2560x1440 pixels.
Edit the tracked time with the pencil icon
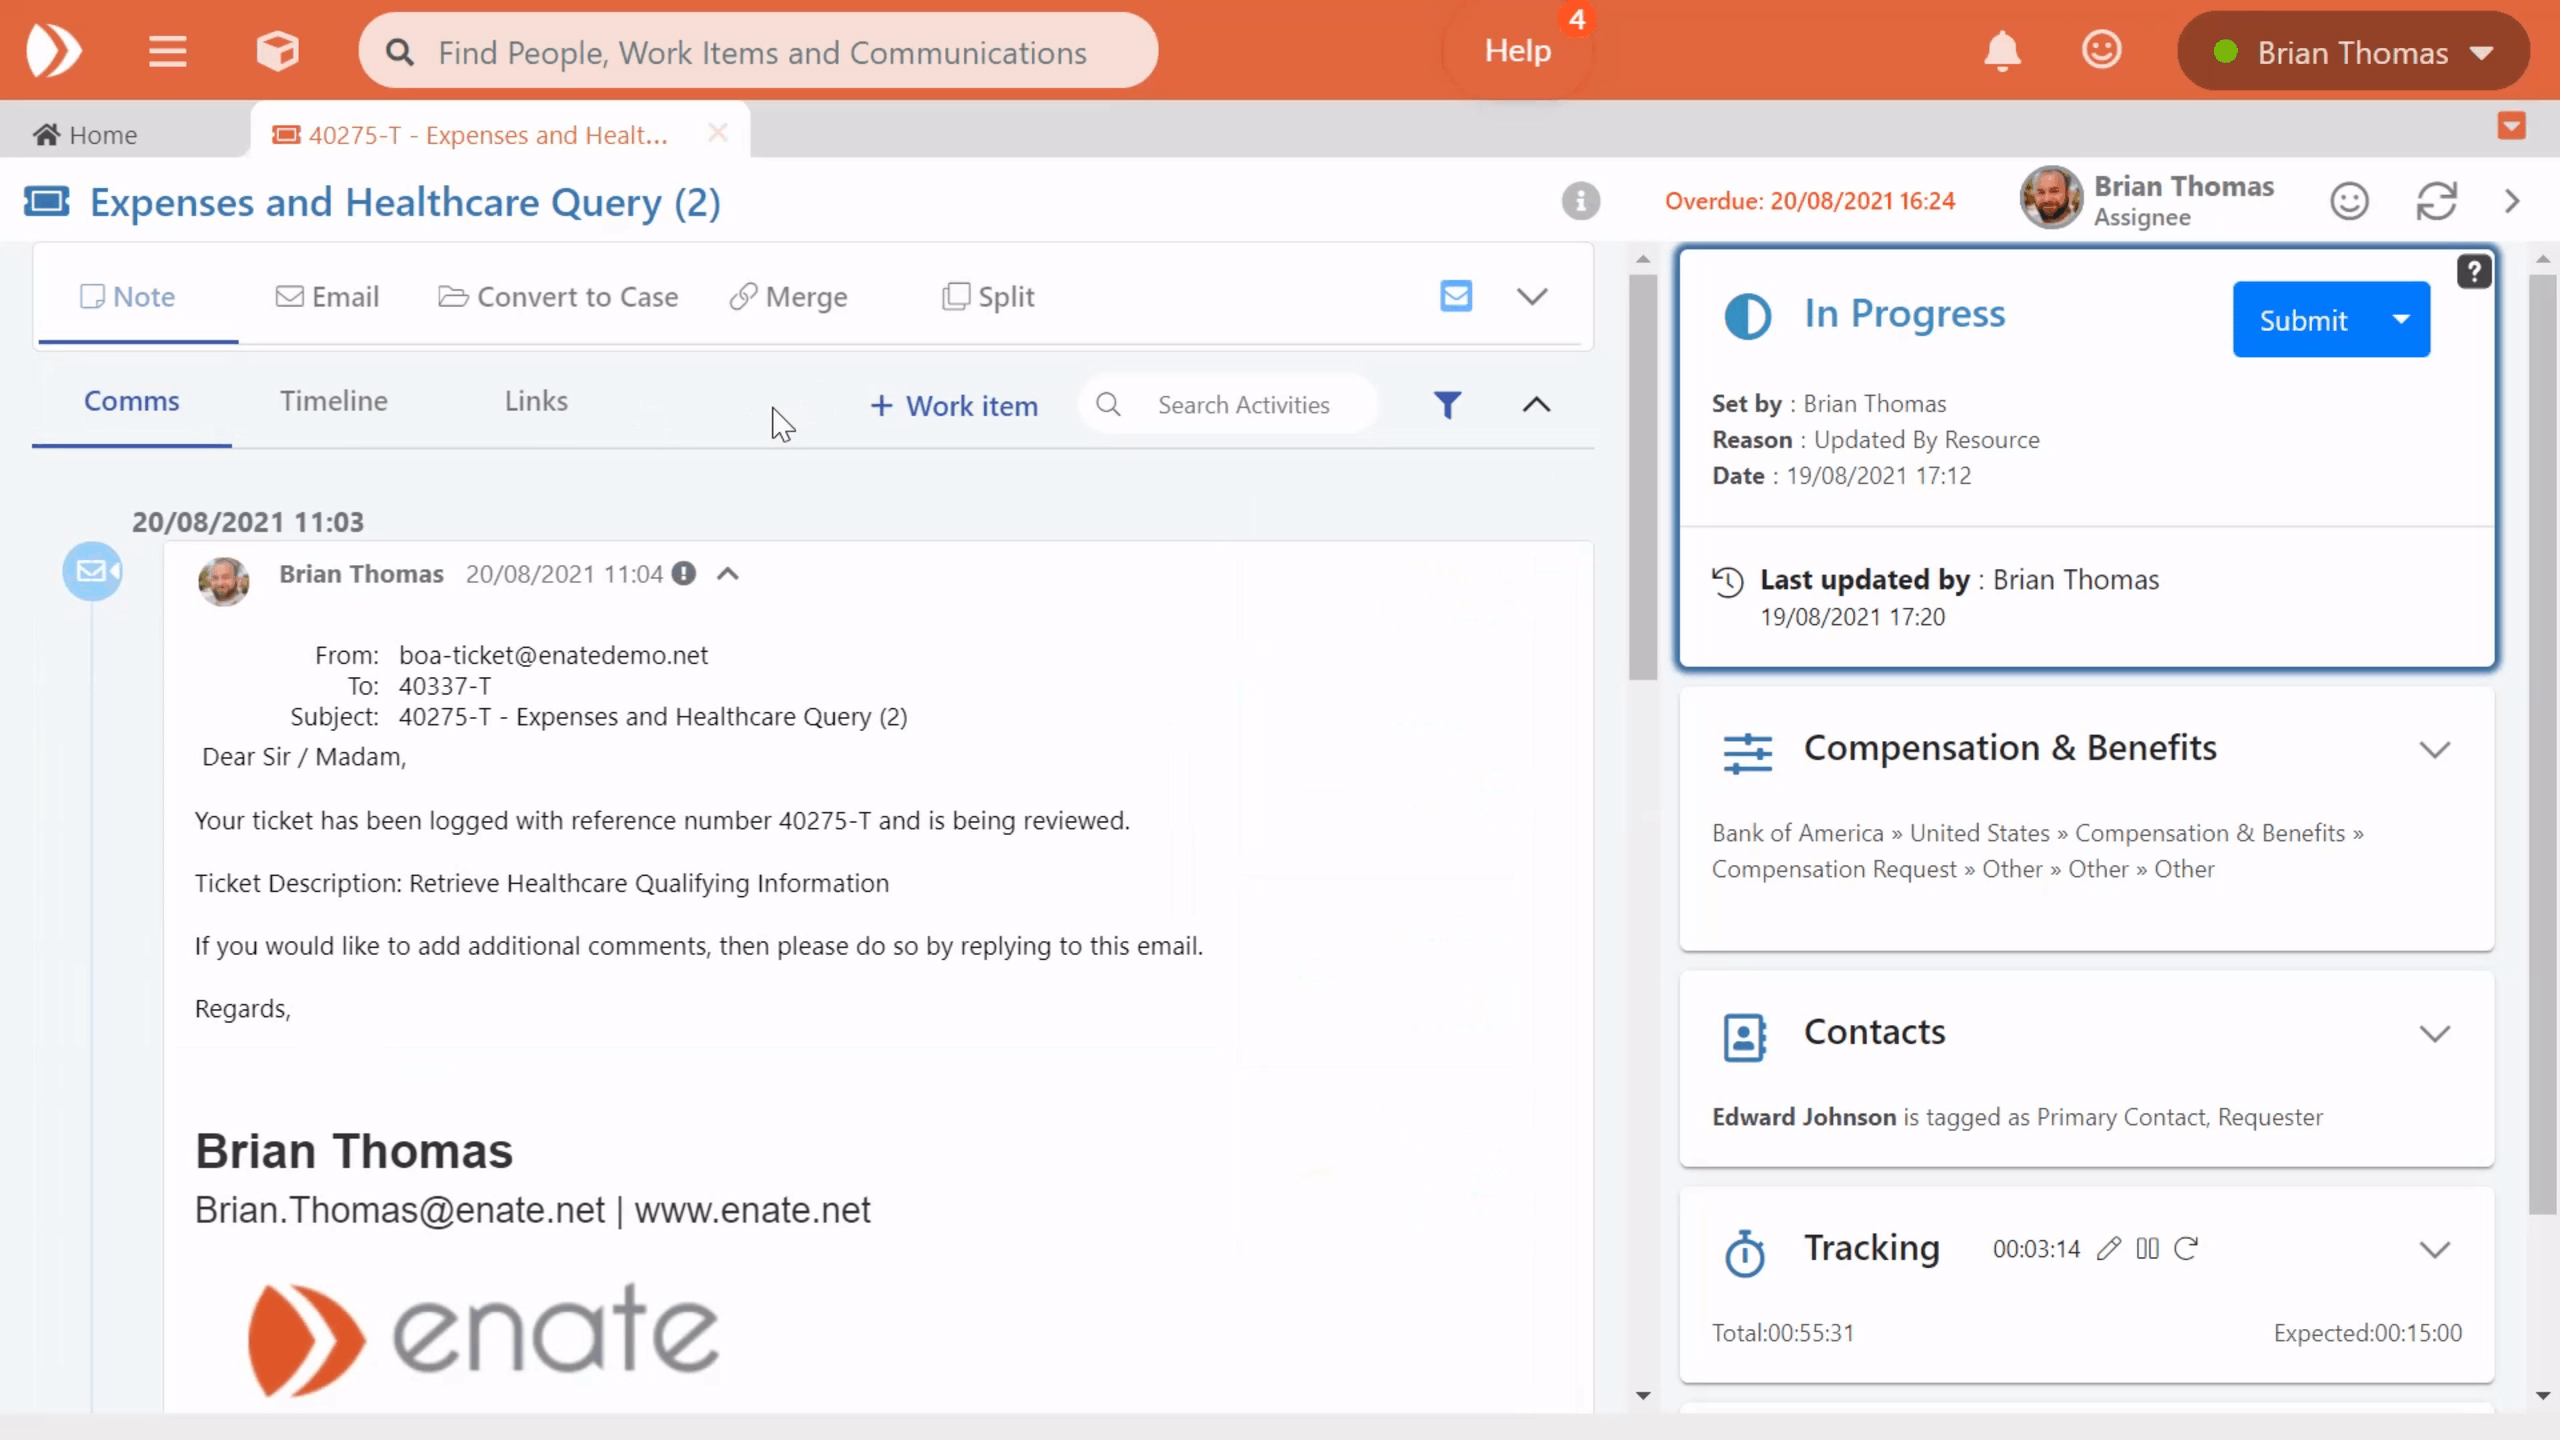click(x=2109, y=1248)
